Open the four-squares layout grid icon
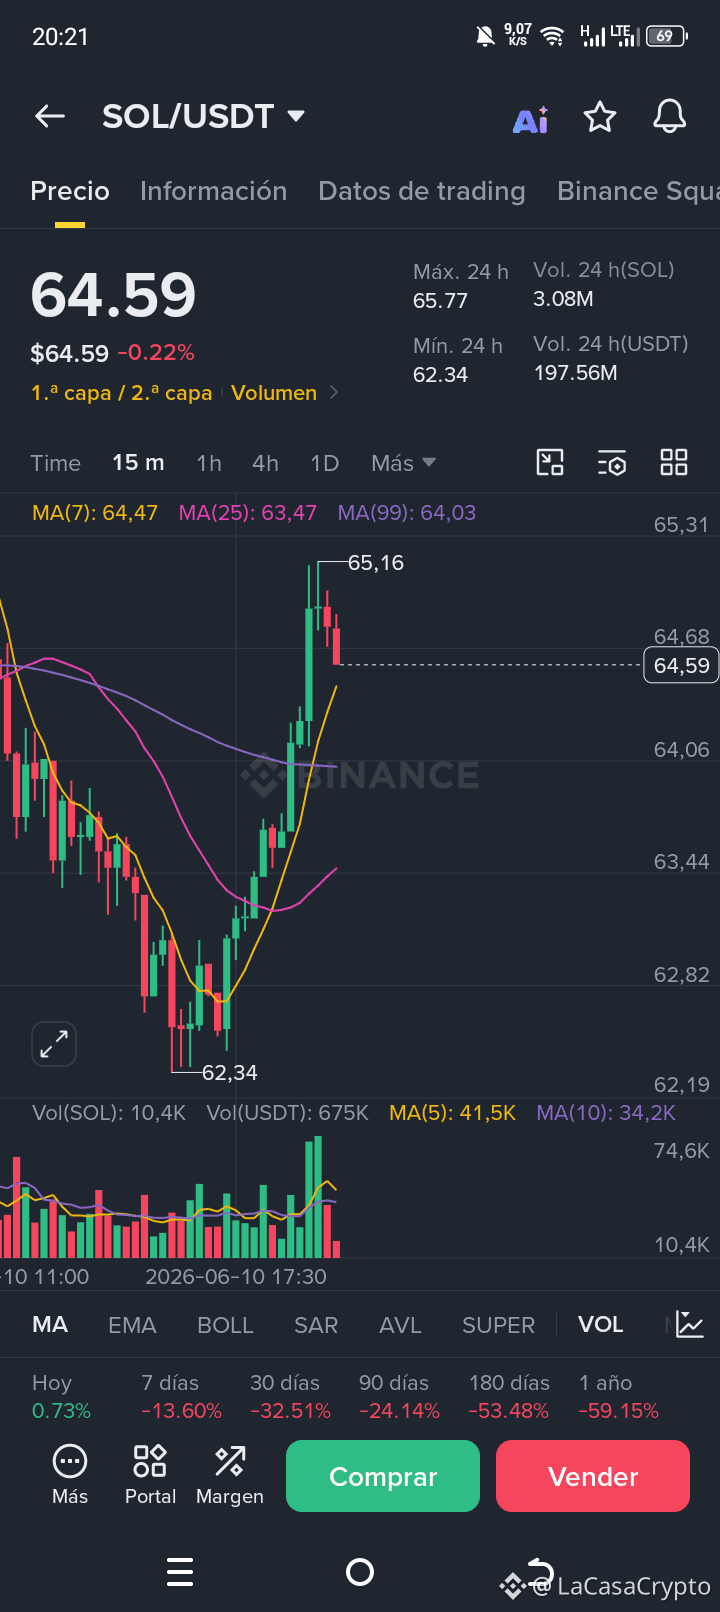The height and width of the screenshot is (1612, 720). [x=674, y=462]
